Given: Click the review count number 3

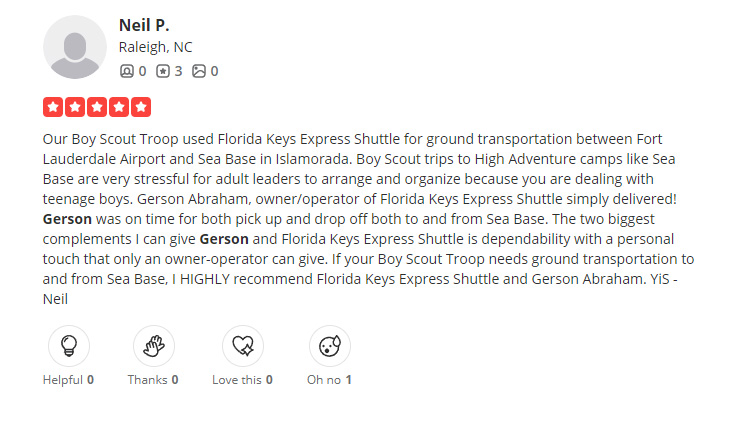Looking at the screenshot, I should pos(178,71).
